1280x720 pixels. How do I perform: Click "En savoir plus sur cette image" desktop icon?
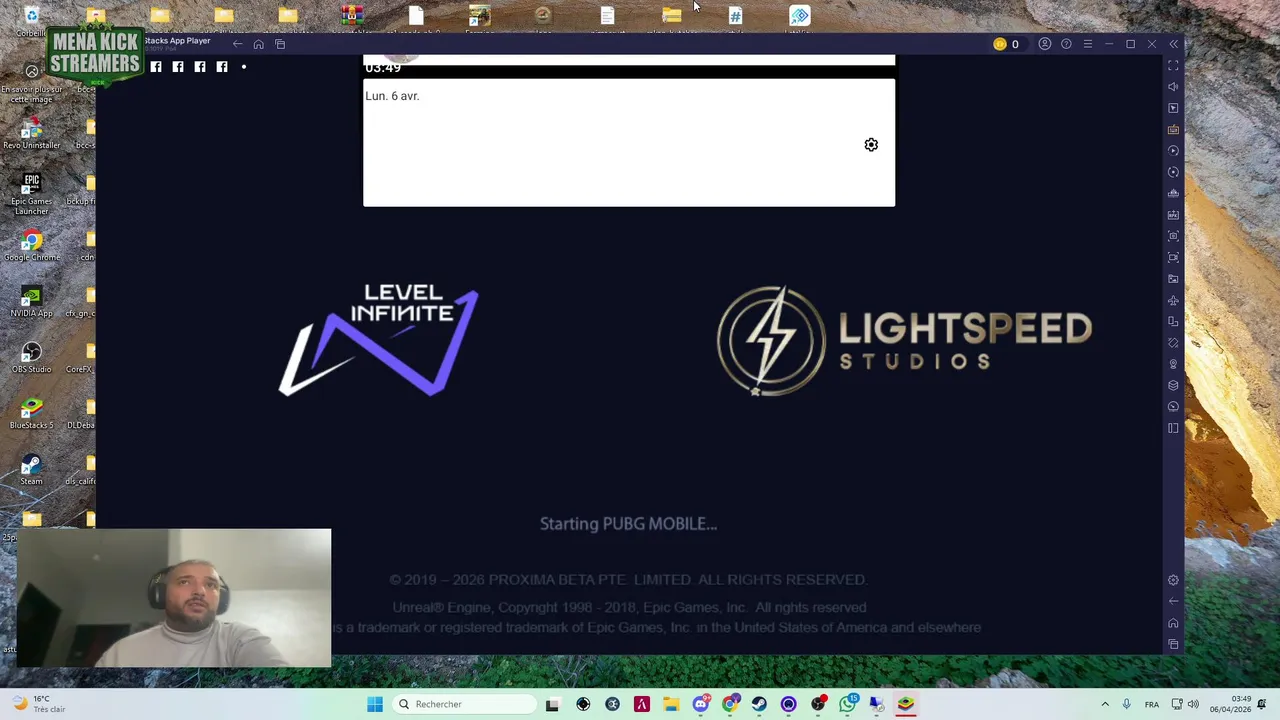click(x=32, y=83)
